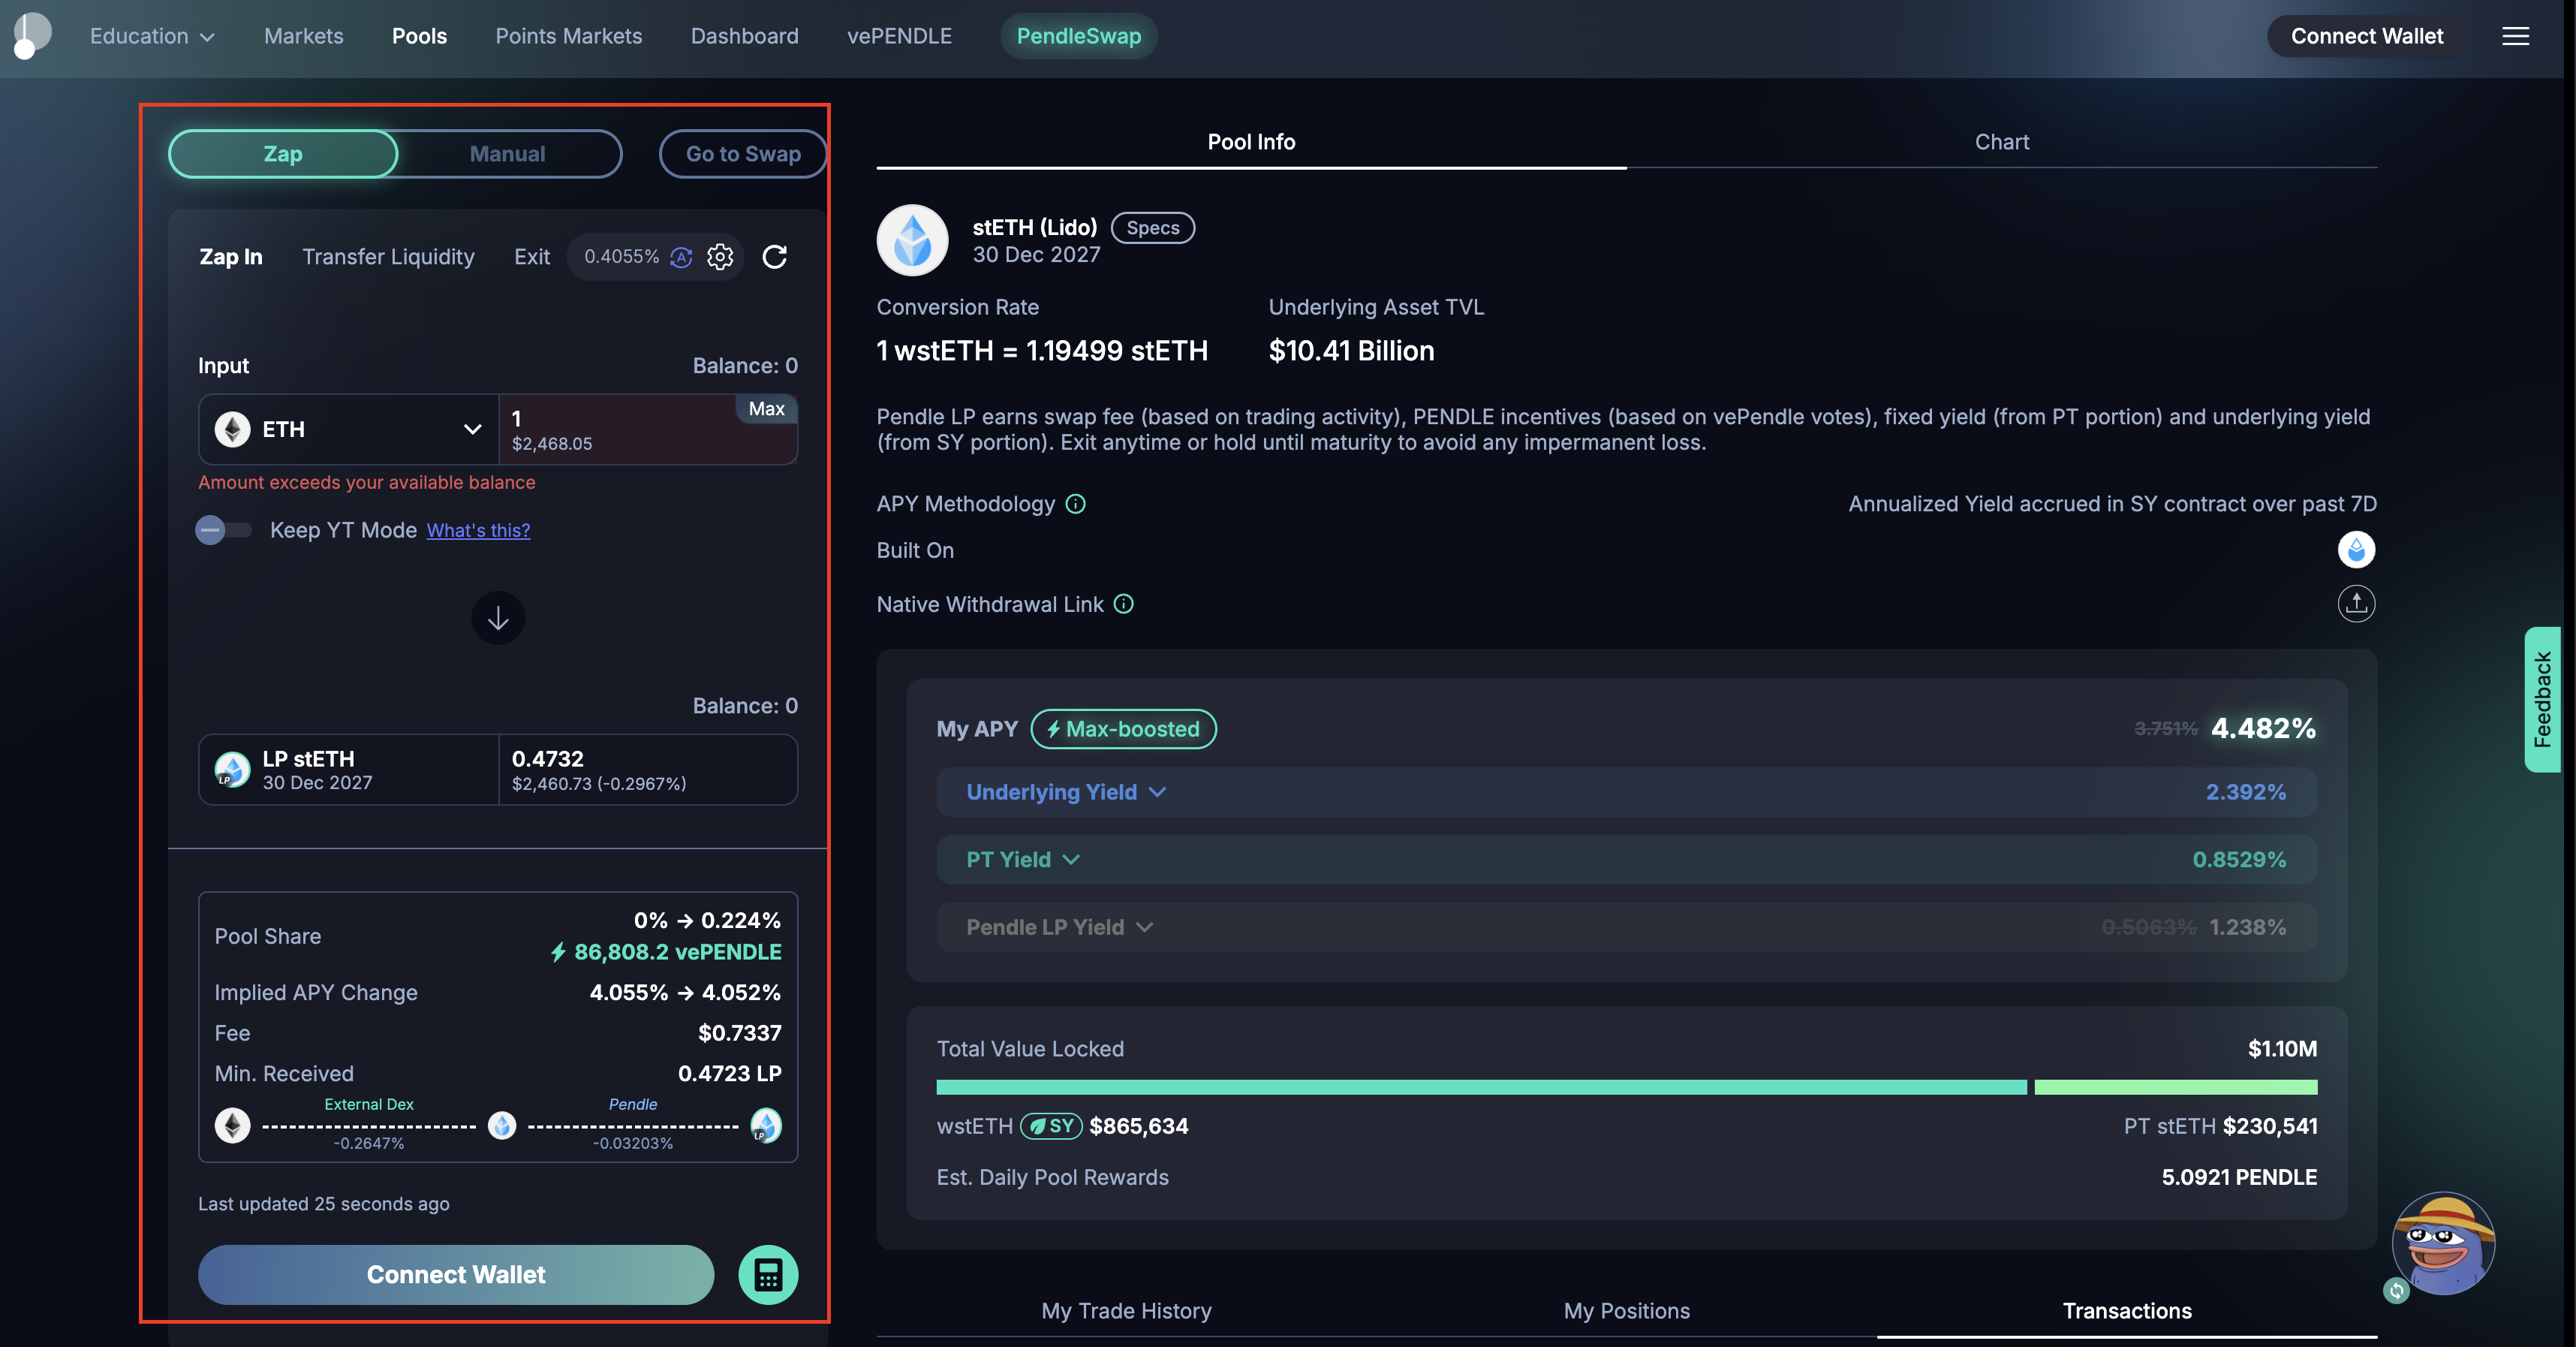
Task: Switch to the Chart tab
Action: click(x=2001, y=141)
